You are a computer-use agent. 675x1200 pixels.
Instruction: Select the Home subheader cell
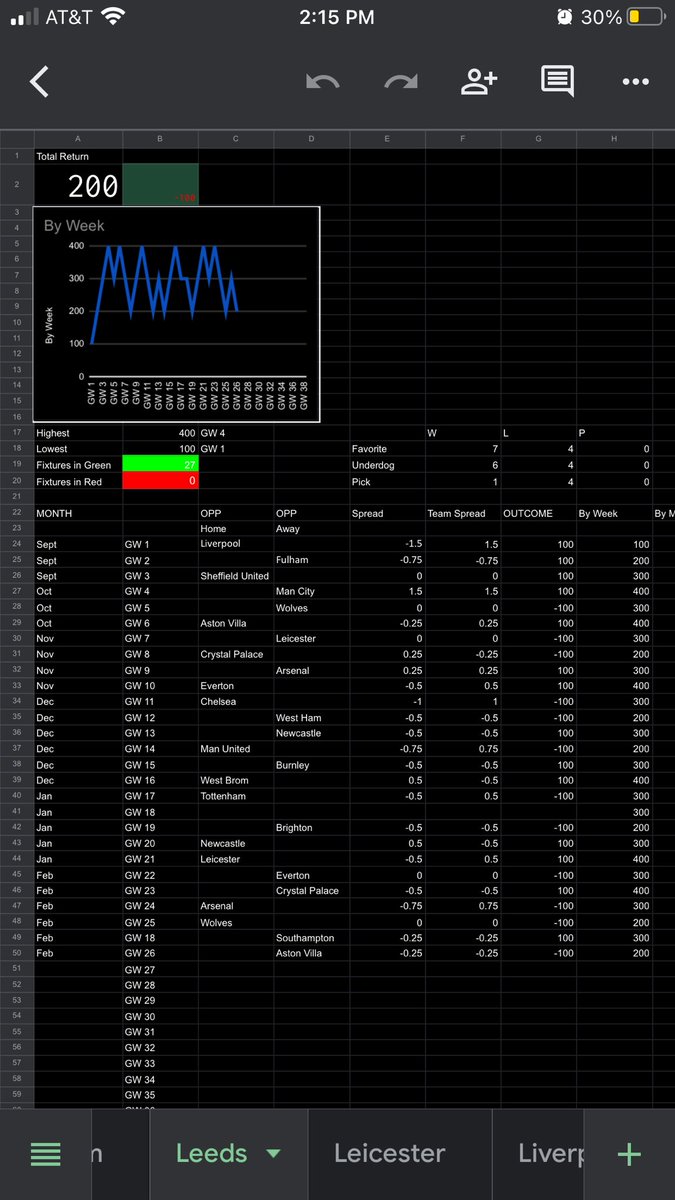click(236, 528)
